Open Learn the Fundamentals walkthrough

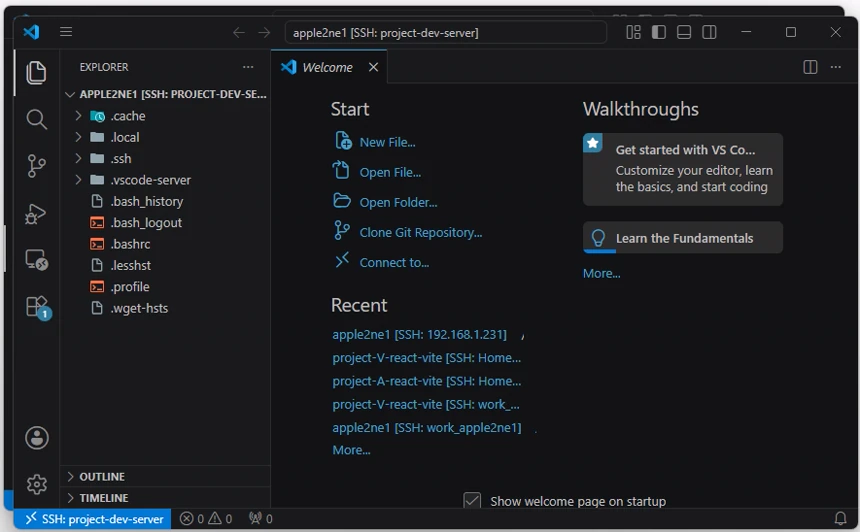(683, 237)
